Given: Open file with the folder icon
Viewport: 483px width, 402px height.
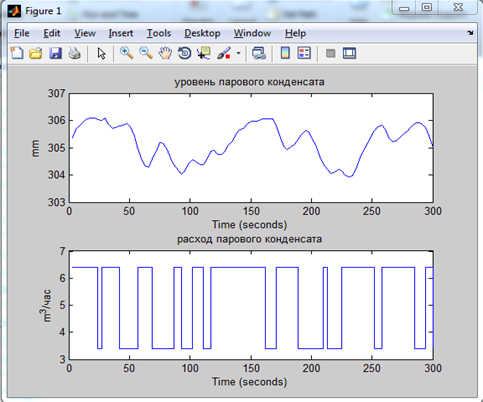Looking at the screenshot, I should (36, 53).
